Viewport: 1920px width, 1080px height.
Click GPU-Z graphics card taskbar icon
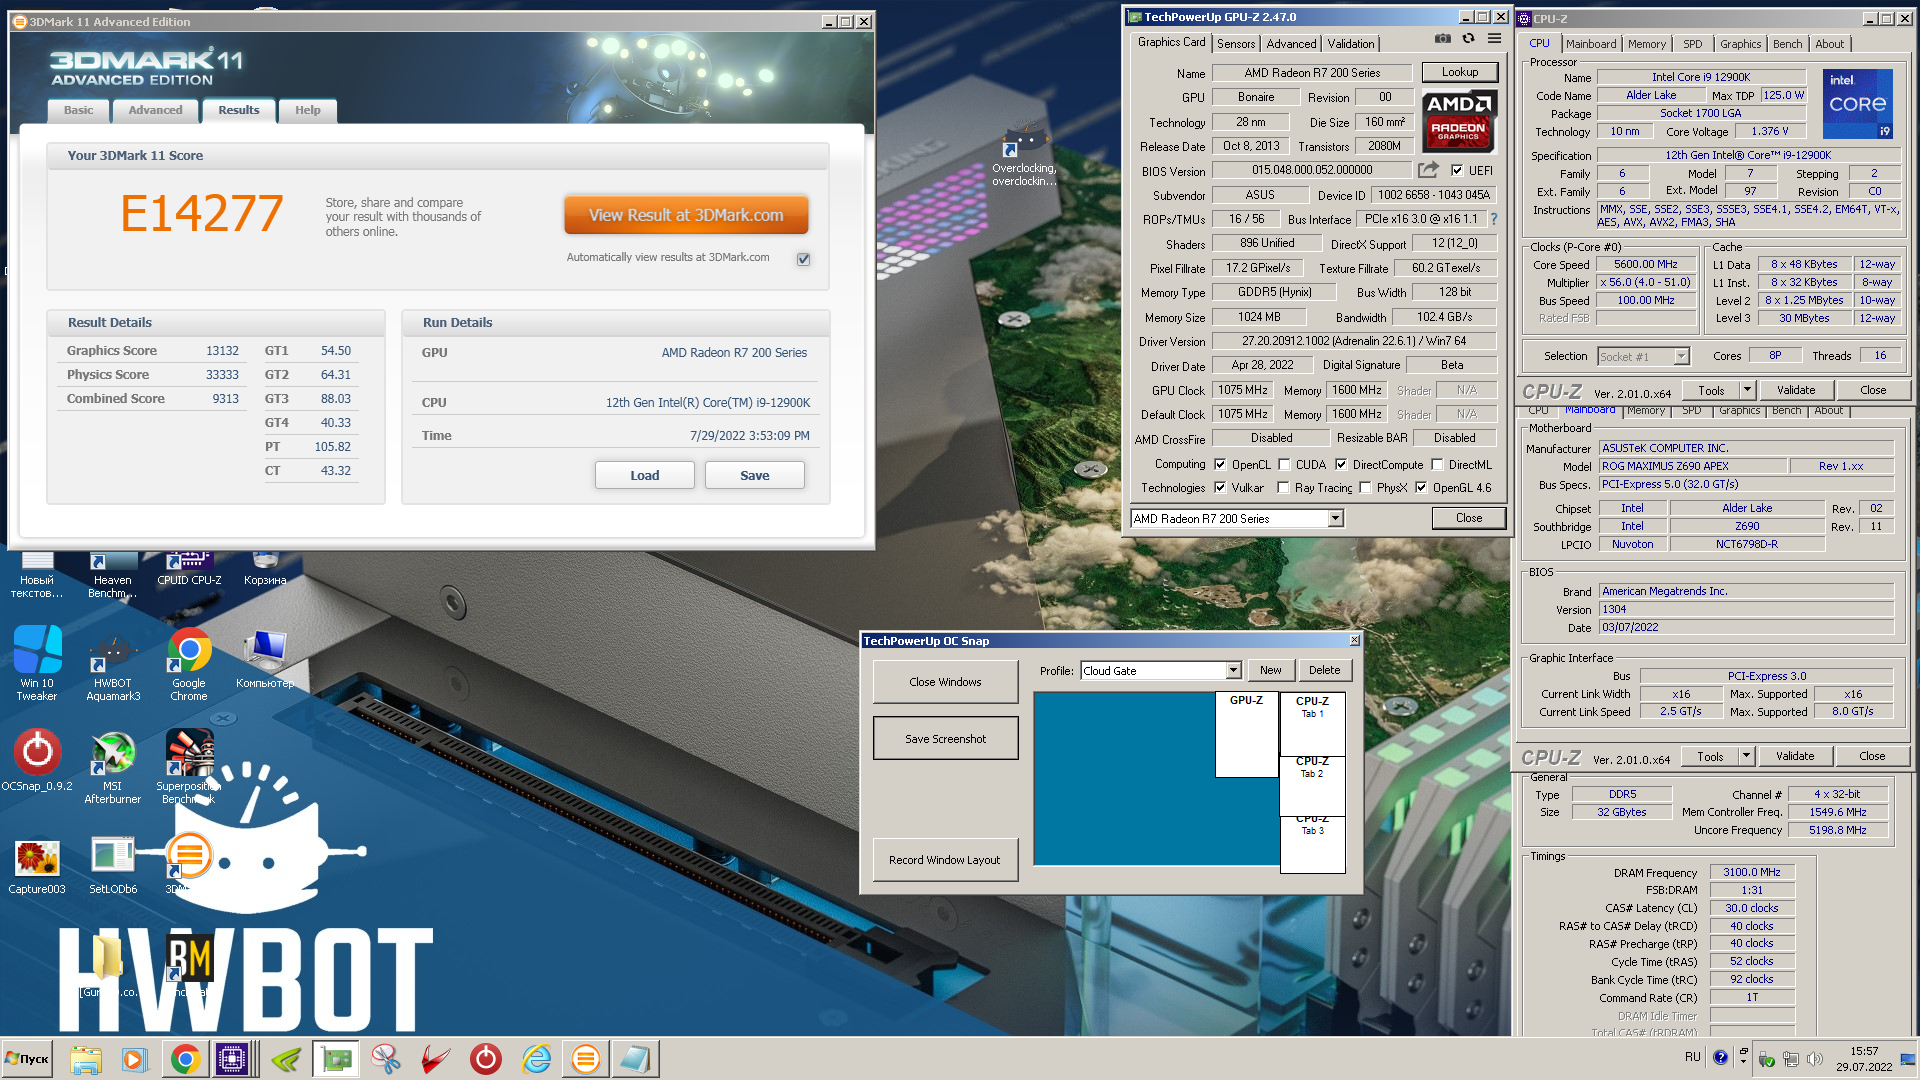tap(336, 1059)
